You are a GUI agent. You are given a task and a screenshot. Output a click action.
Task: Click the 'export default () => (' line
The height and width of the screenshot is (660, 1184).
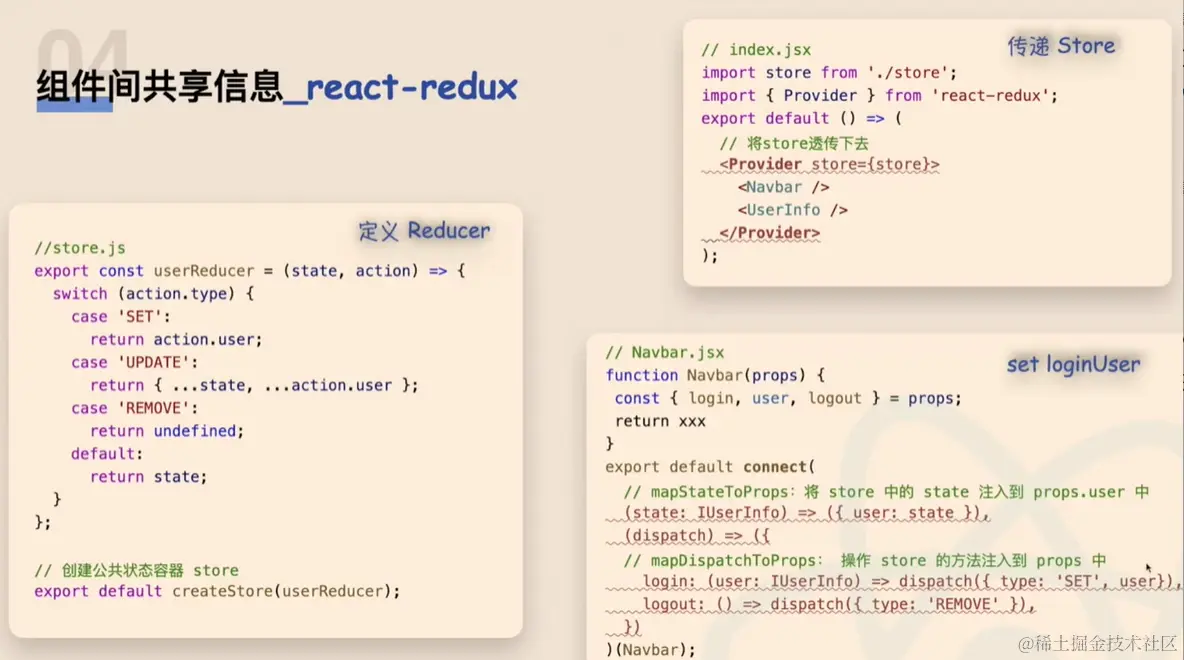pos(801,119)
